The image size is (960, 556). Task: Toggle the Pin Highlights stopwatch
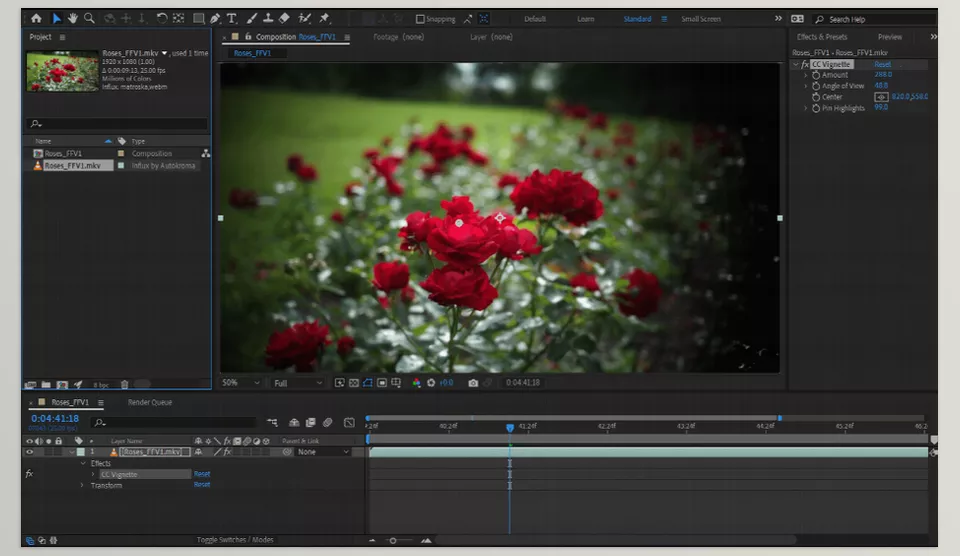click(x=816, y=108)
